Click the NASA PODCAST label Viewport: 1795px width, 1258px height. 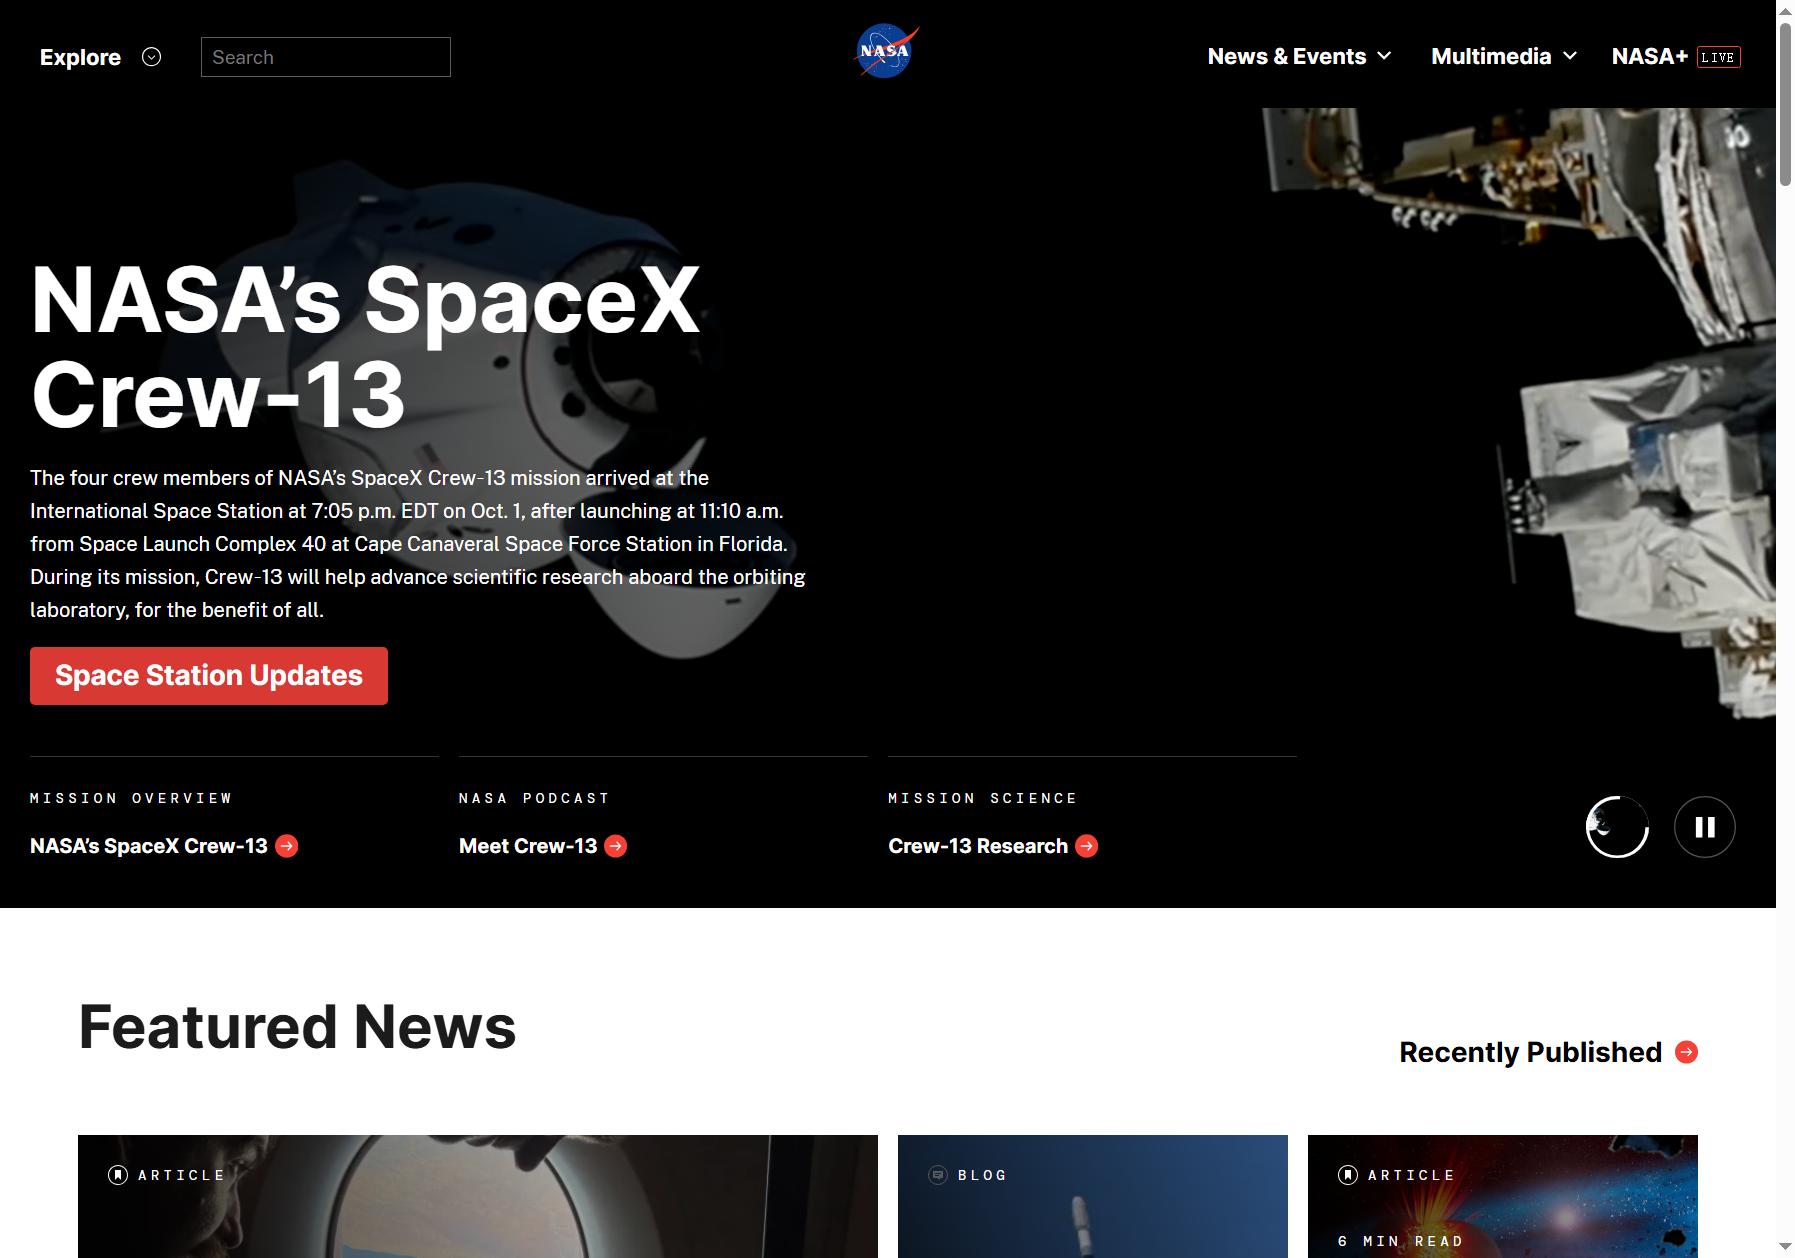tap(534, 798)
